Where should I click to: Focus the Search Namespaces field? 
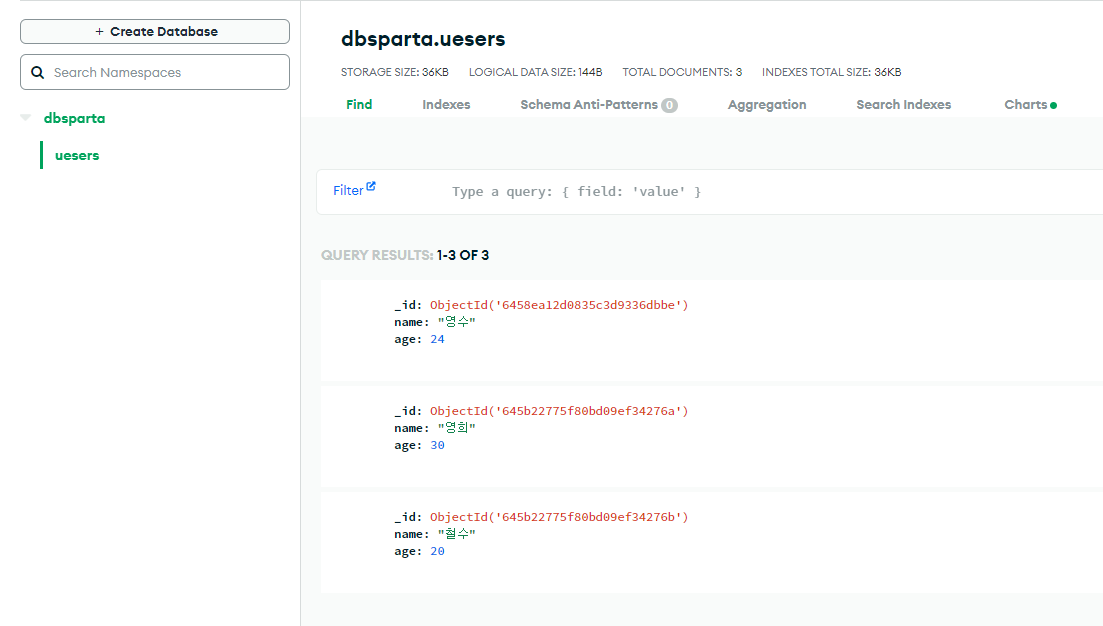(x=155, y=72)
